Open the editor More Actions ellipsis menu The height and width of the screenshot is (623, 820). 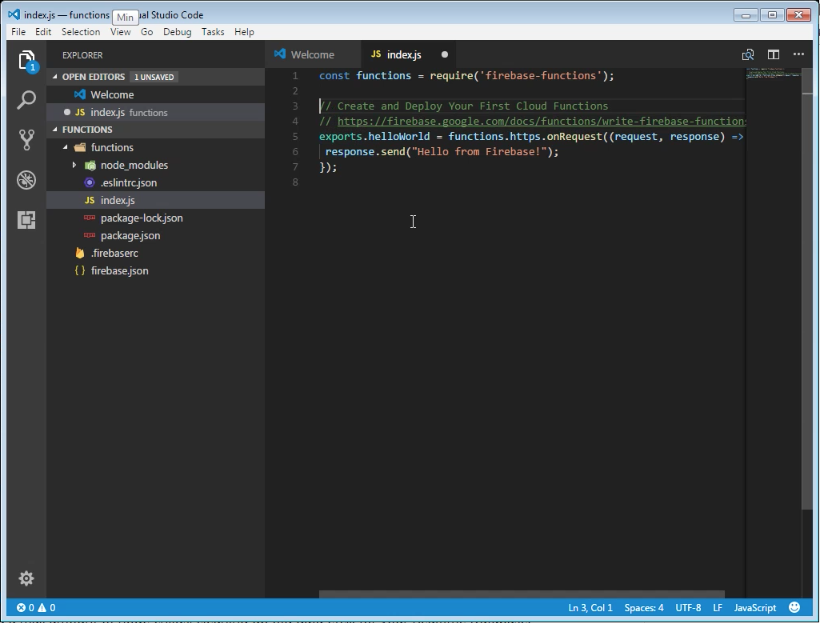click(x=799, y=54)
